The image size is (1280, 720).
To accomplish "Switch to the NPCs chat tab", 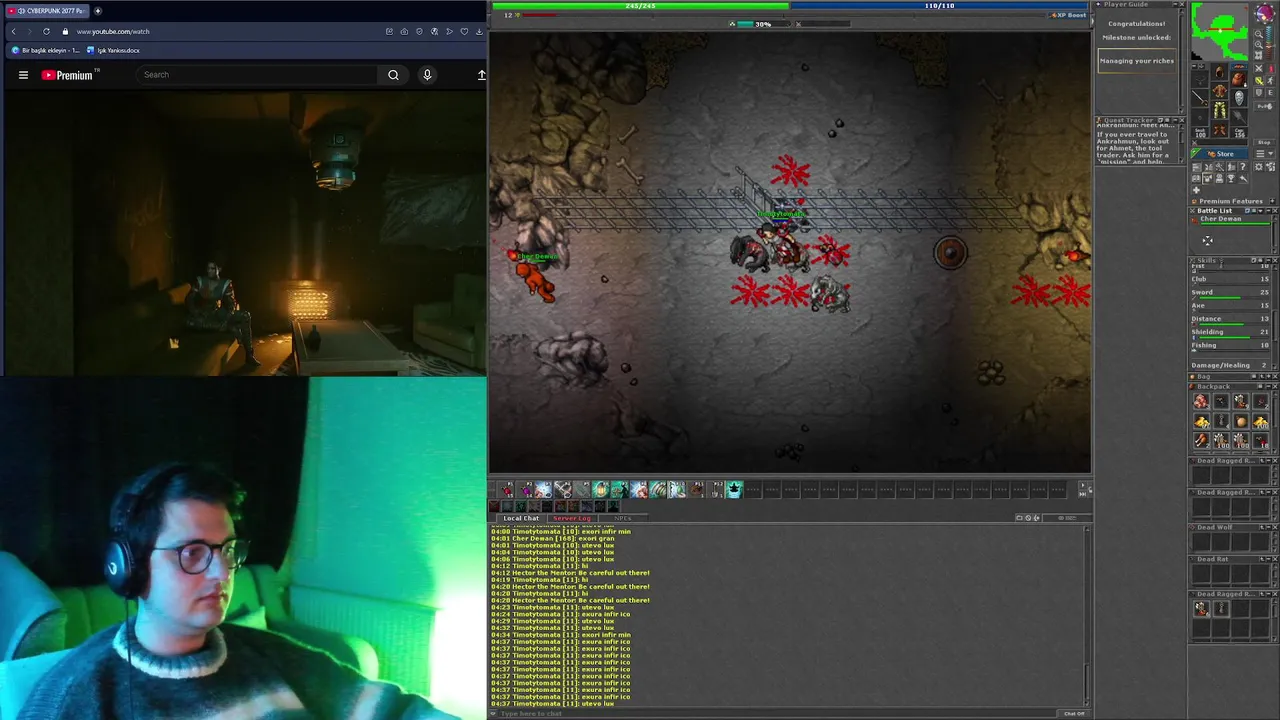I will tap(622, 518).
